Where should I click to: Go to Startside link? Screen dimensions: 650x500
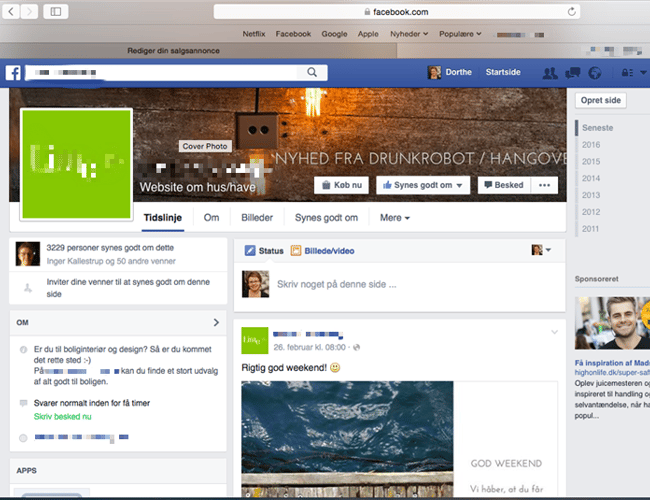pyautogui.click(x=503, y=72)
